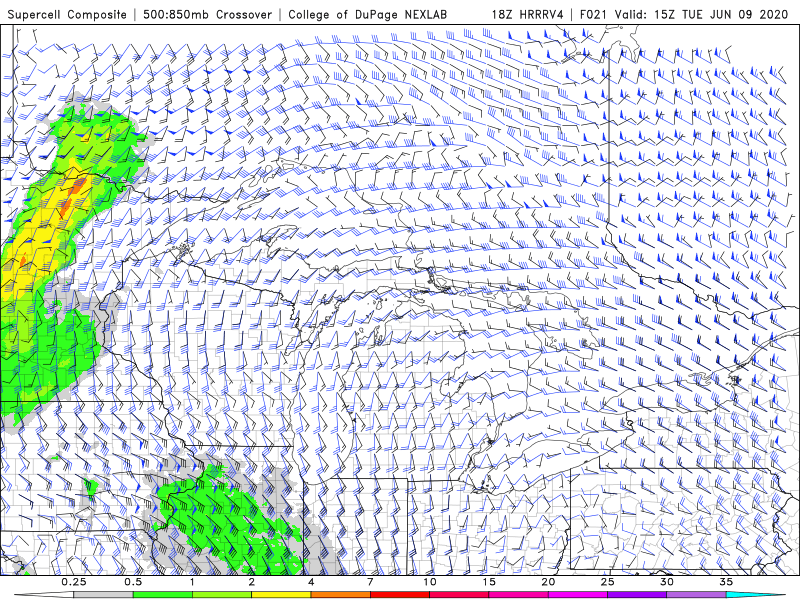Click the '18Z HRRRV4' model run label

(528, 15)
